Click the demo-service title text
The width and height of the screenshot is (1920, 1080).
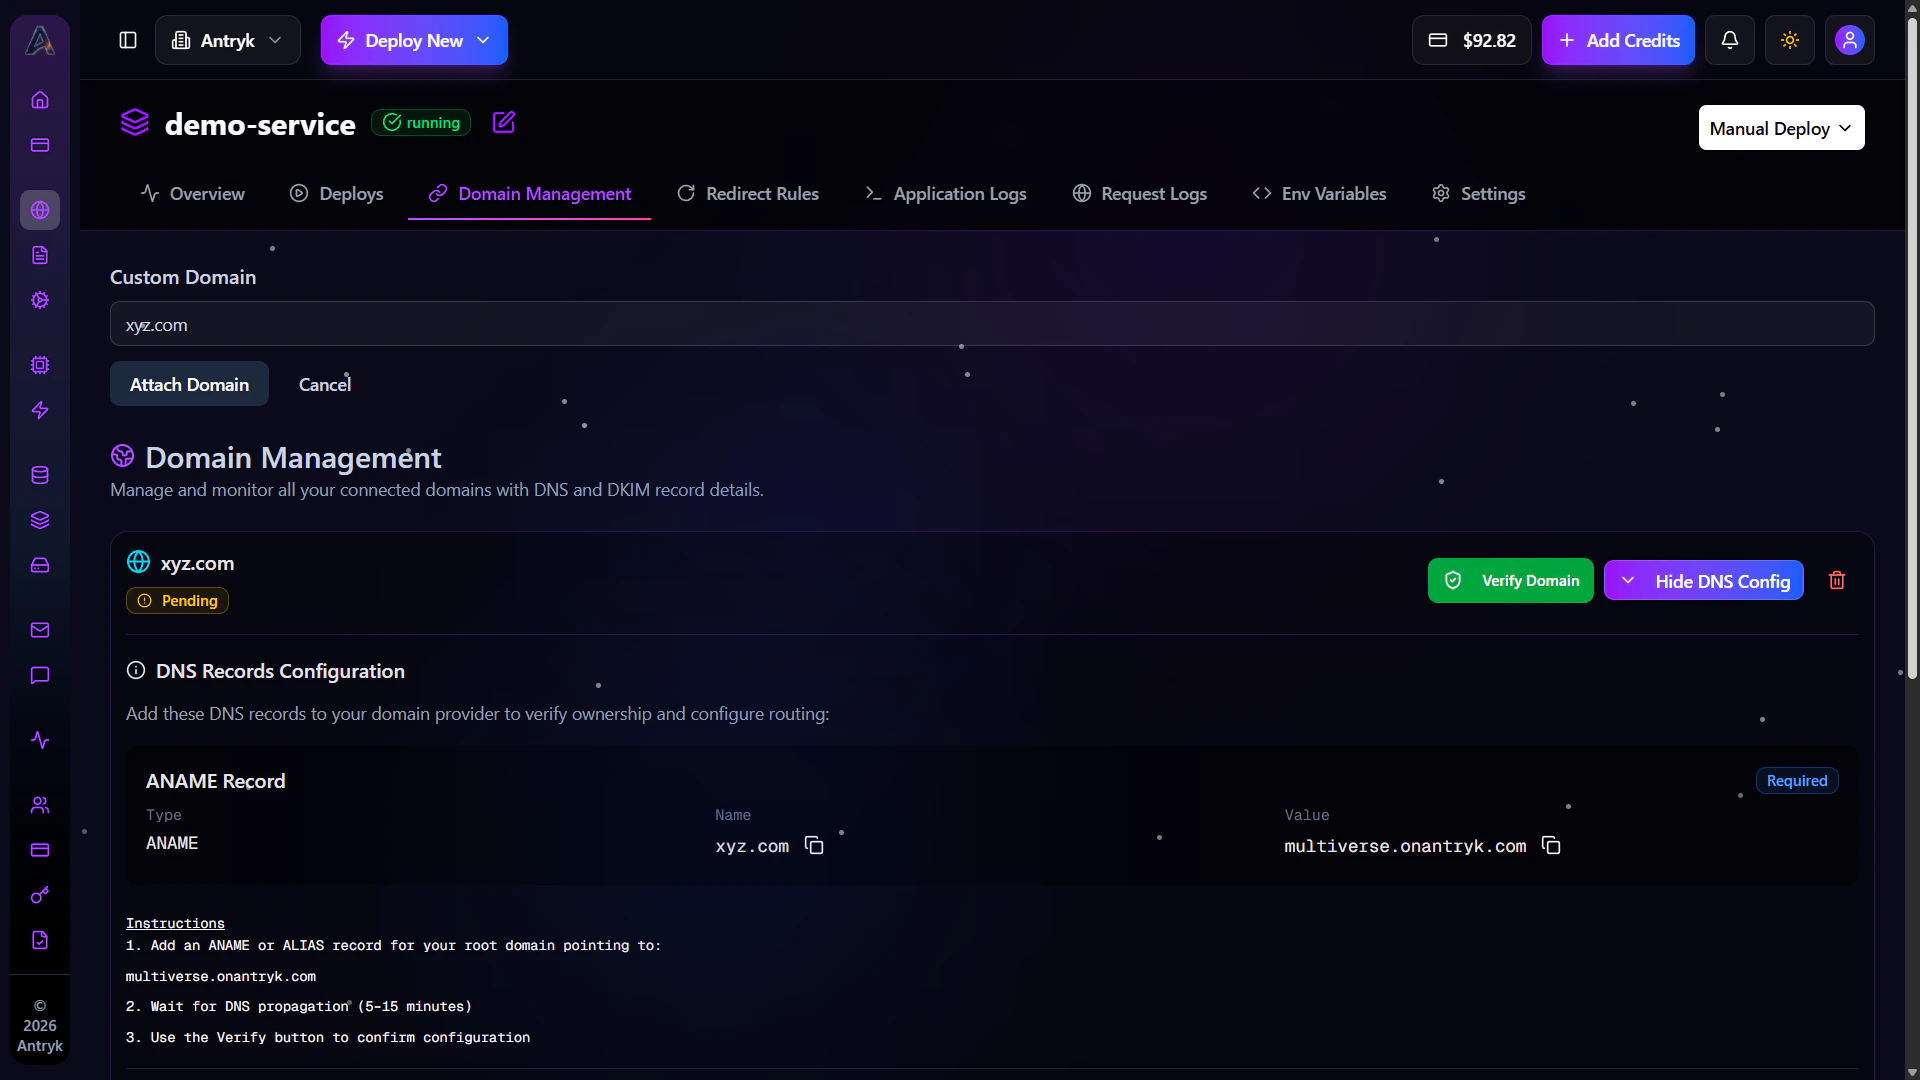(260, 124)
